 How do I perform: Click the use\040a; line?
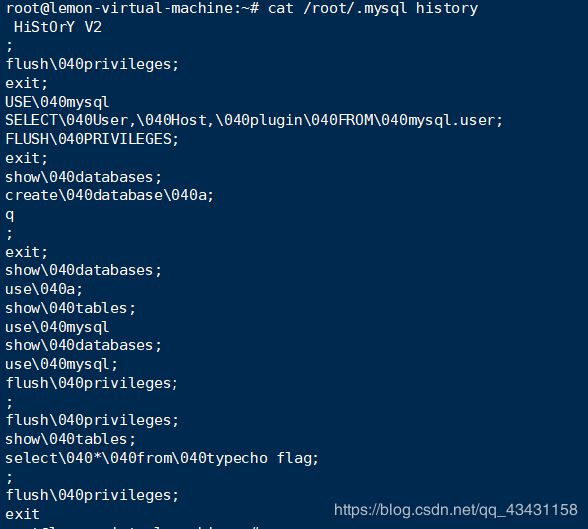coord(44,289)
